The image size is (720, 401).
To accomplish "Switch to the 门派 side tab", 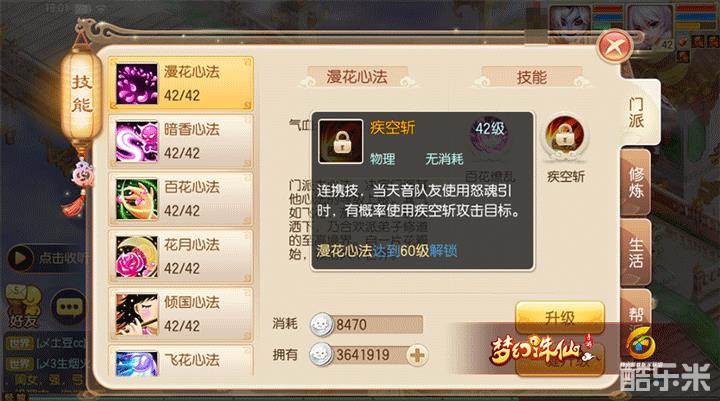I will pos(638,112).
